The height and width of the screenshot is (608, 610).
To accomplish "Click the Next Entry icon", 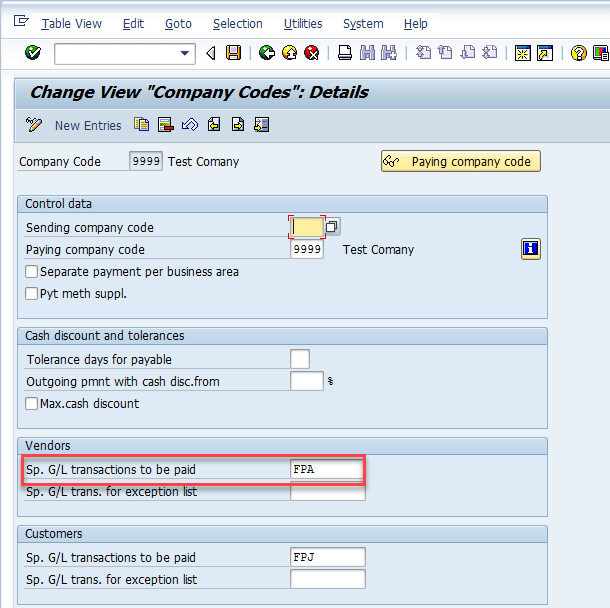I will [x=238, y=124].
